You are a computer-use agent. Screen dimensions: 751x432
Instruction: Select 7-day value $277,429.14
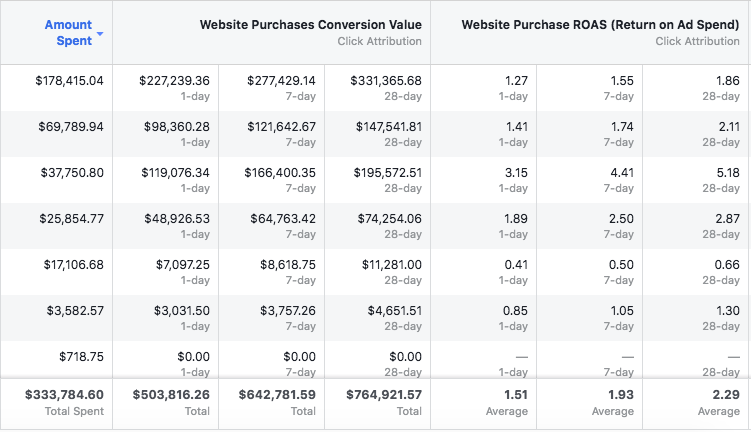point(282,80)
